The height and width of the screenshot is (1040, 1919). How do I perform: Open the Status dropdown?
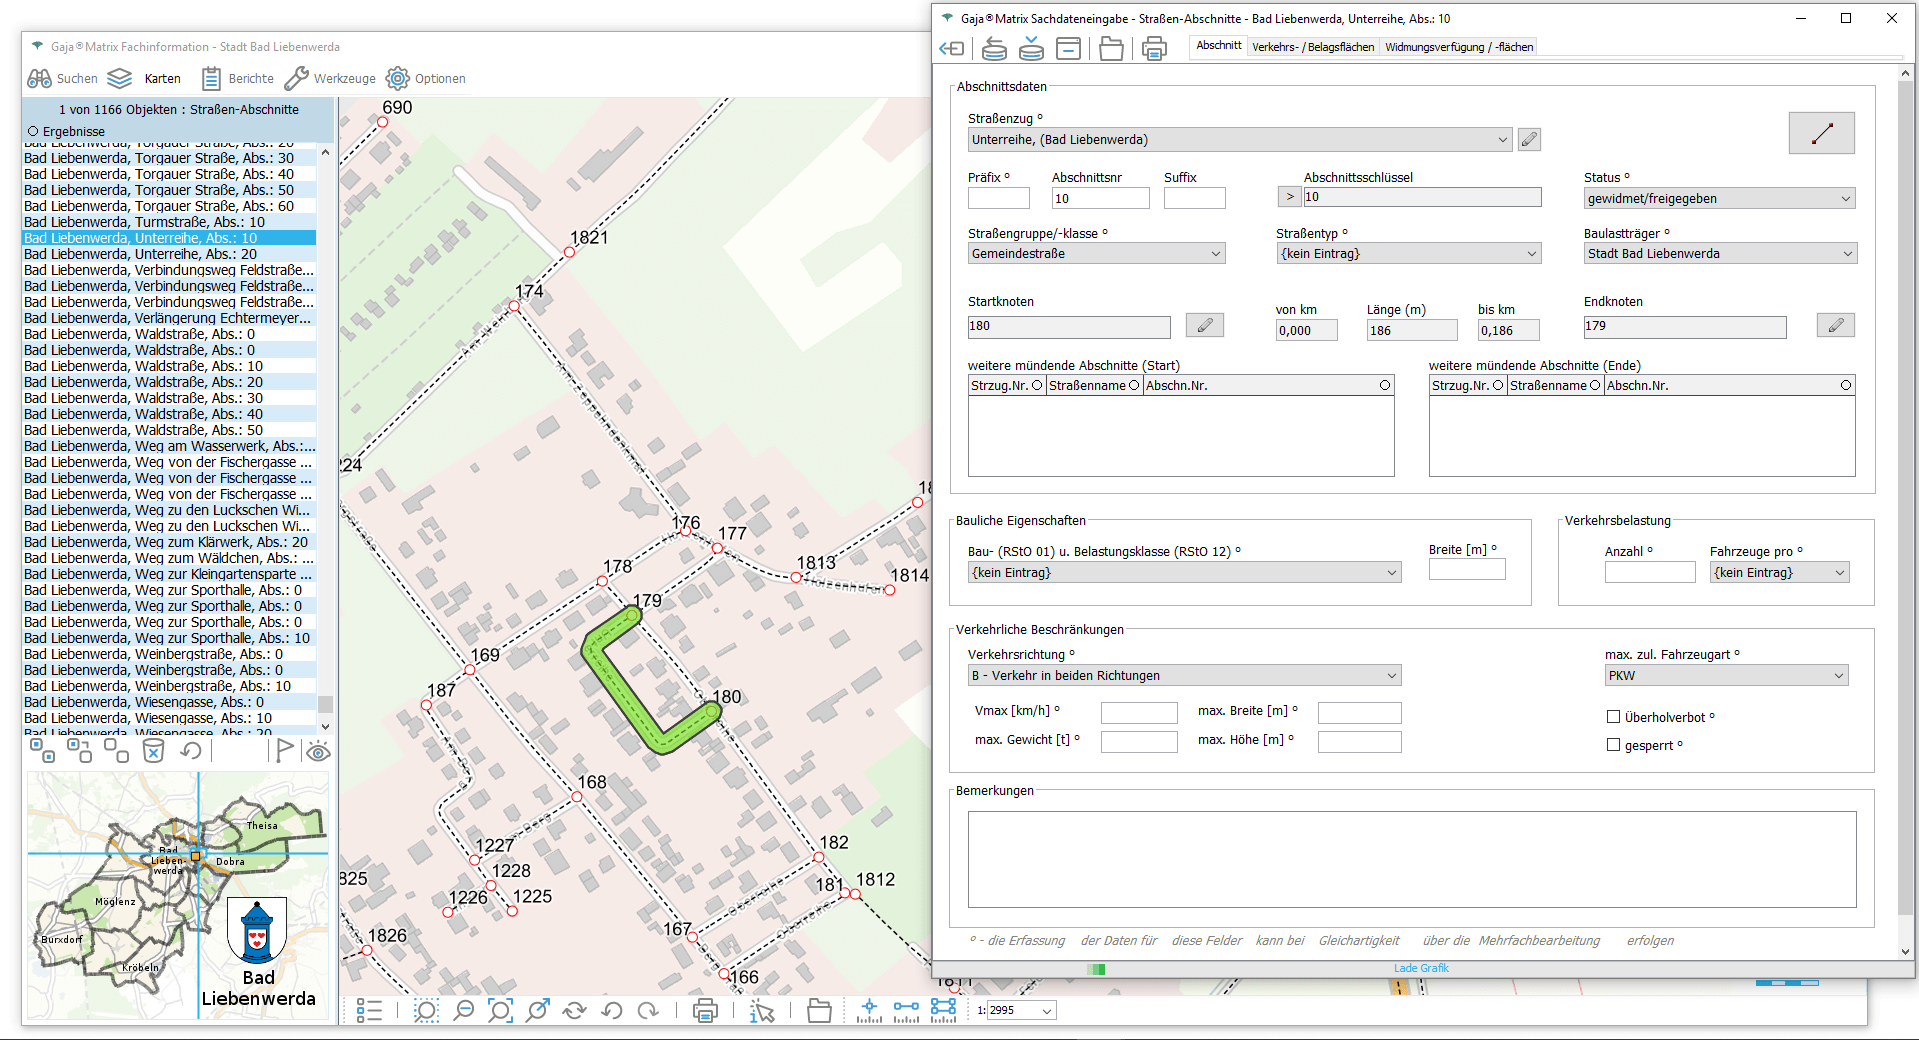pyautogui.click(x=1845, y=199)
